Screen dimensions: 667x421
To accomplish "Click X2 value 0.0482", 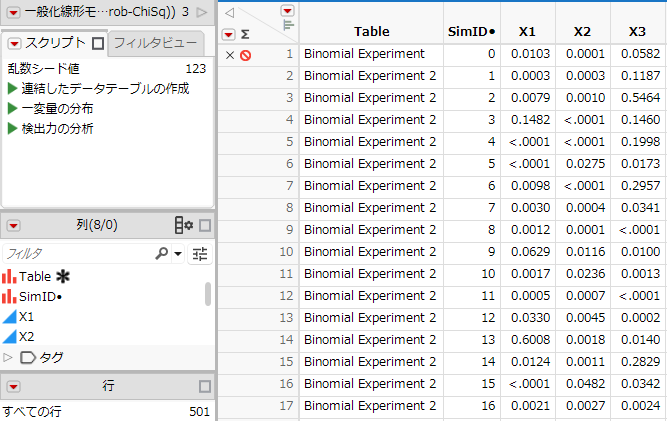I will 585,384.
